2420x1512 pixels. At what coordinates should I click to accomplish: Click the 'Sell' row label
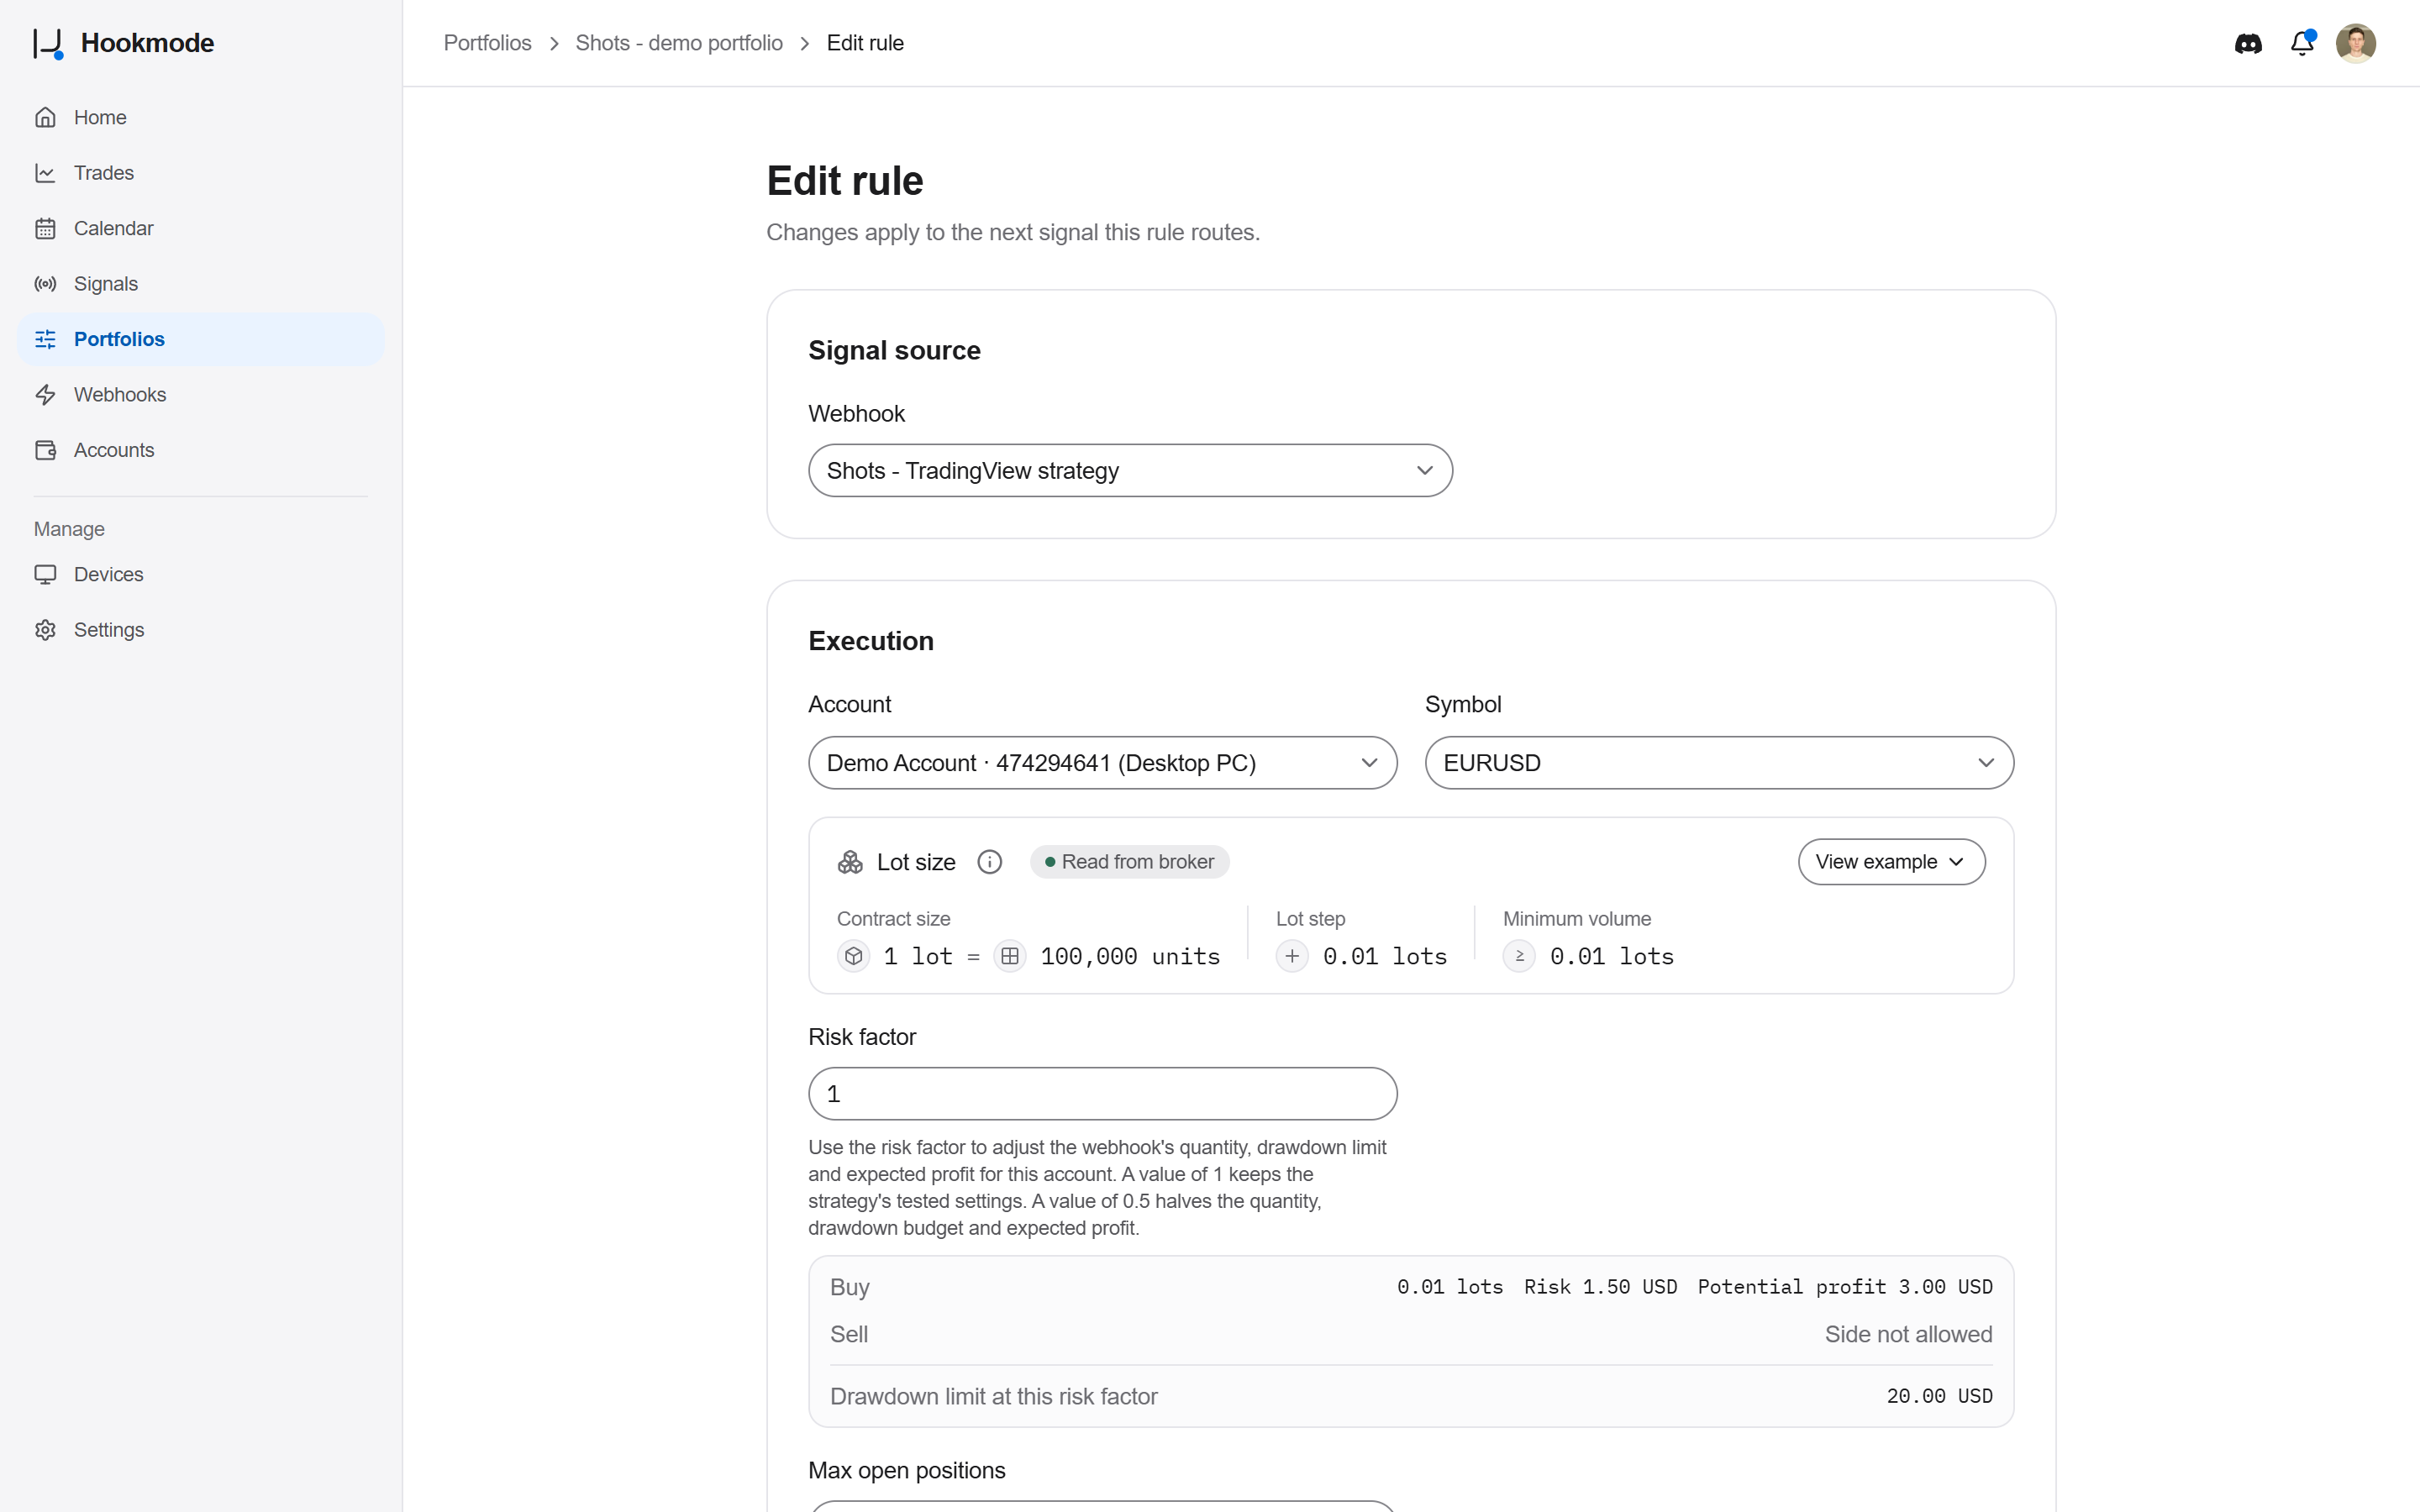(849, 1334)
